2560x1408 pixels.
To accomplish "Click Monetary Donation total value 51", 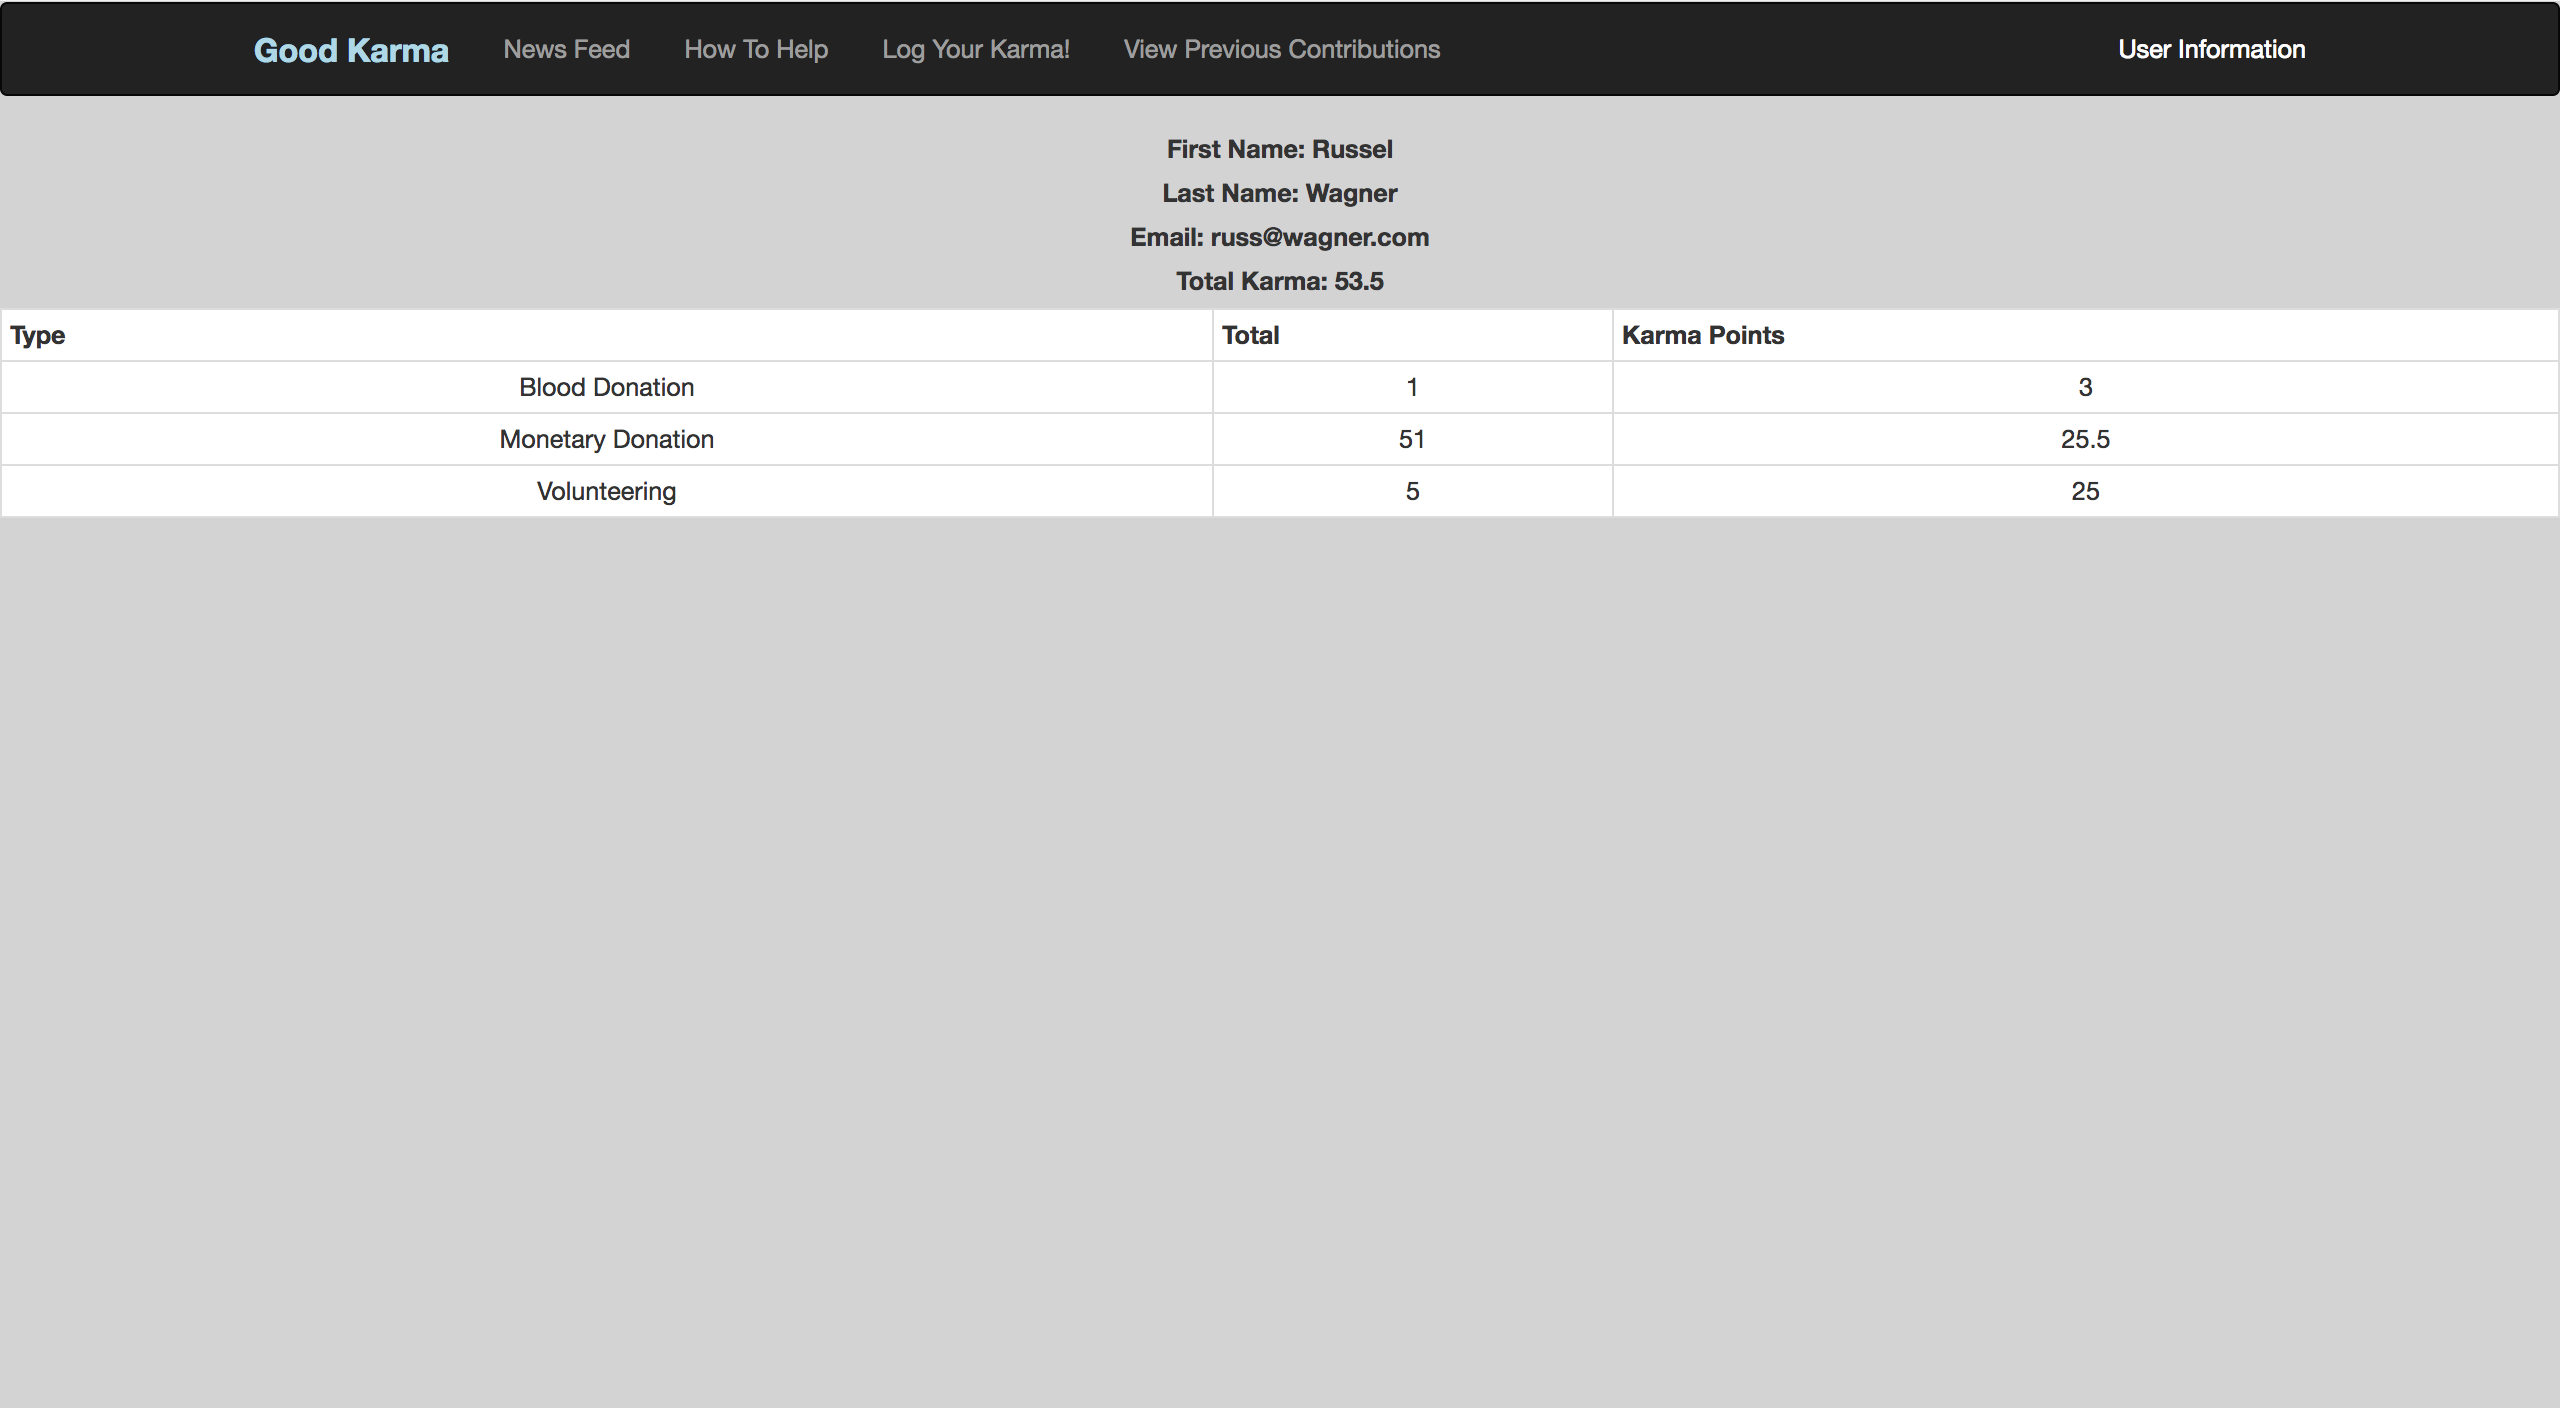I will click(x=1411, y=439).
